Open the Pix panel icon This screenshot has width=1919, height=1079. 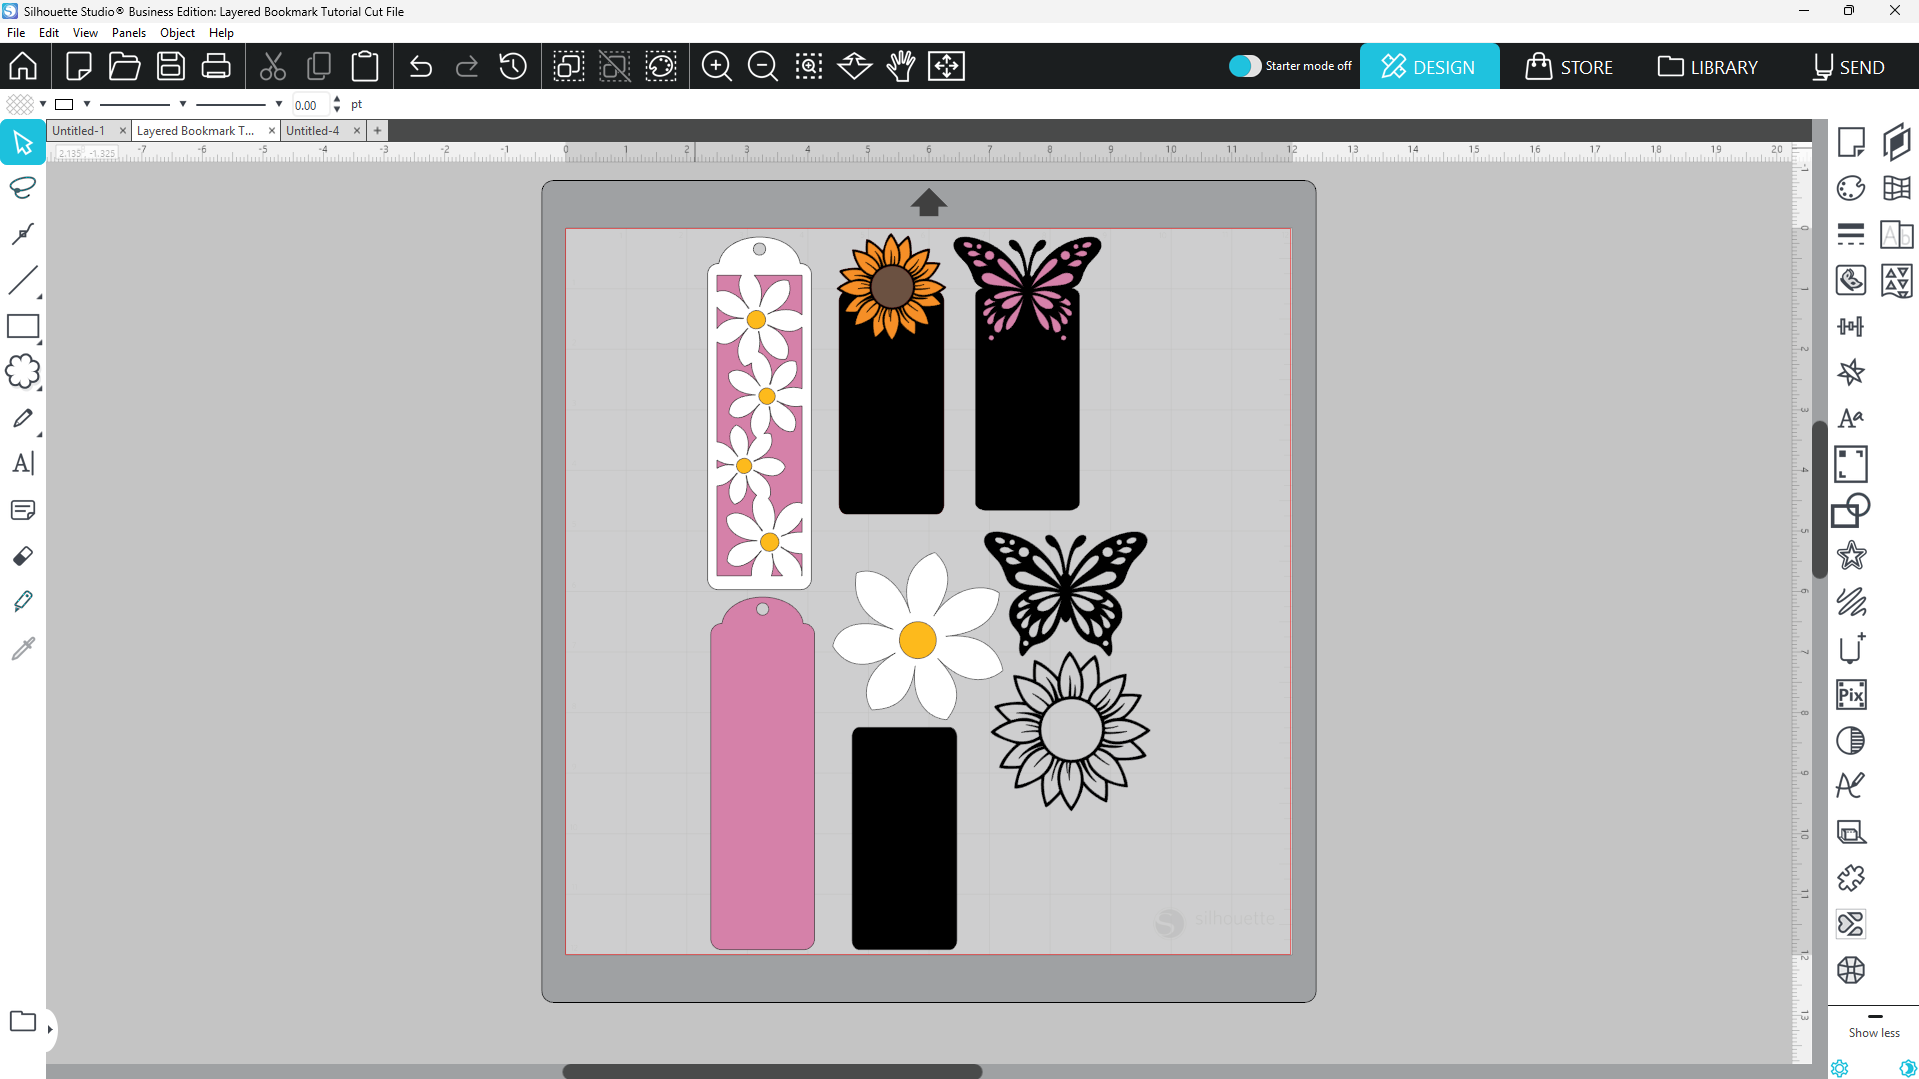pyautogui.click(x=1850, y=695)
